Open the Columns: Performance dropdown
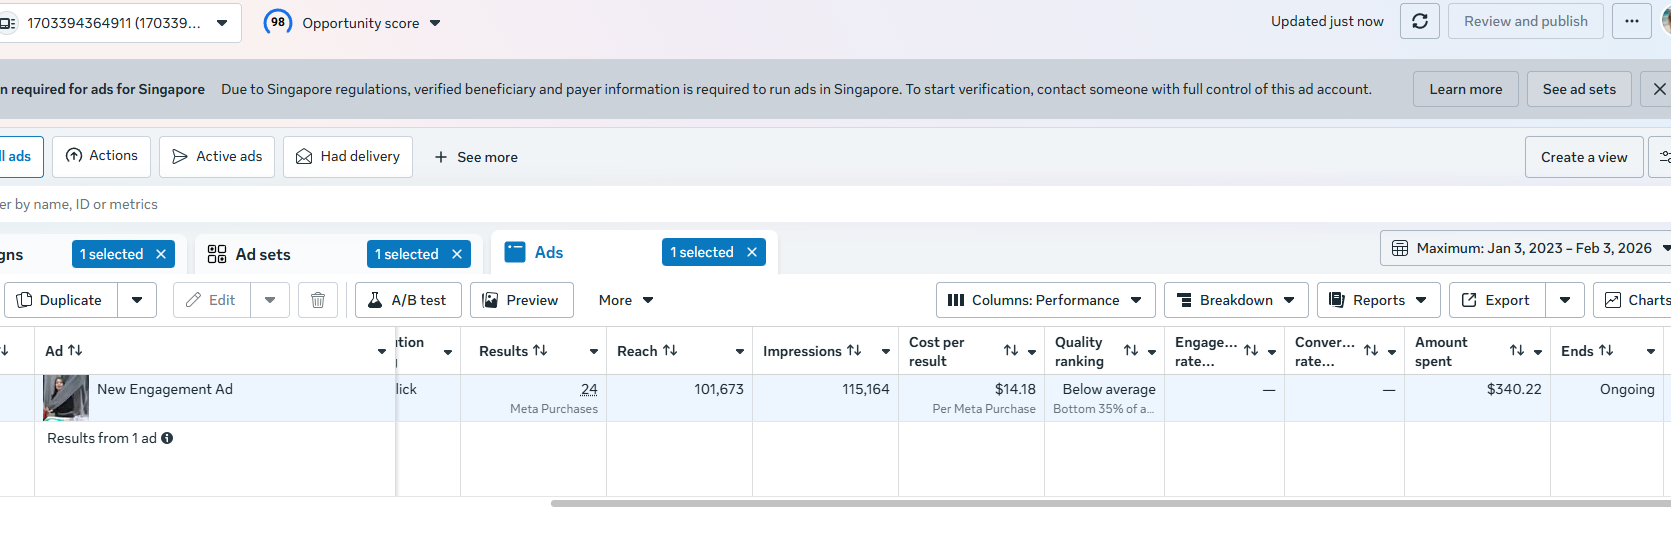 click(1045, 300)
